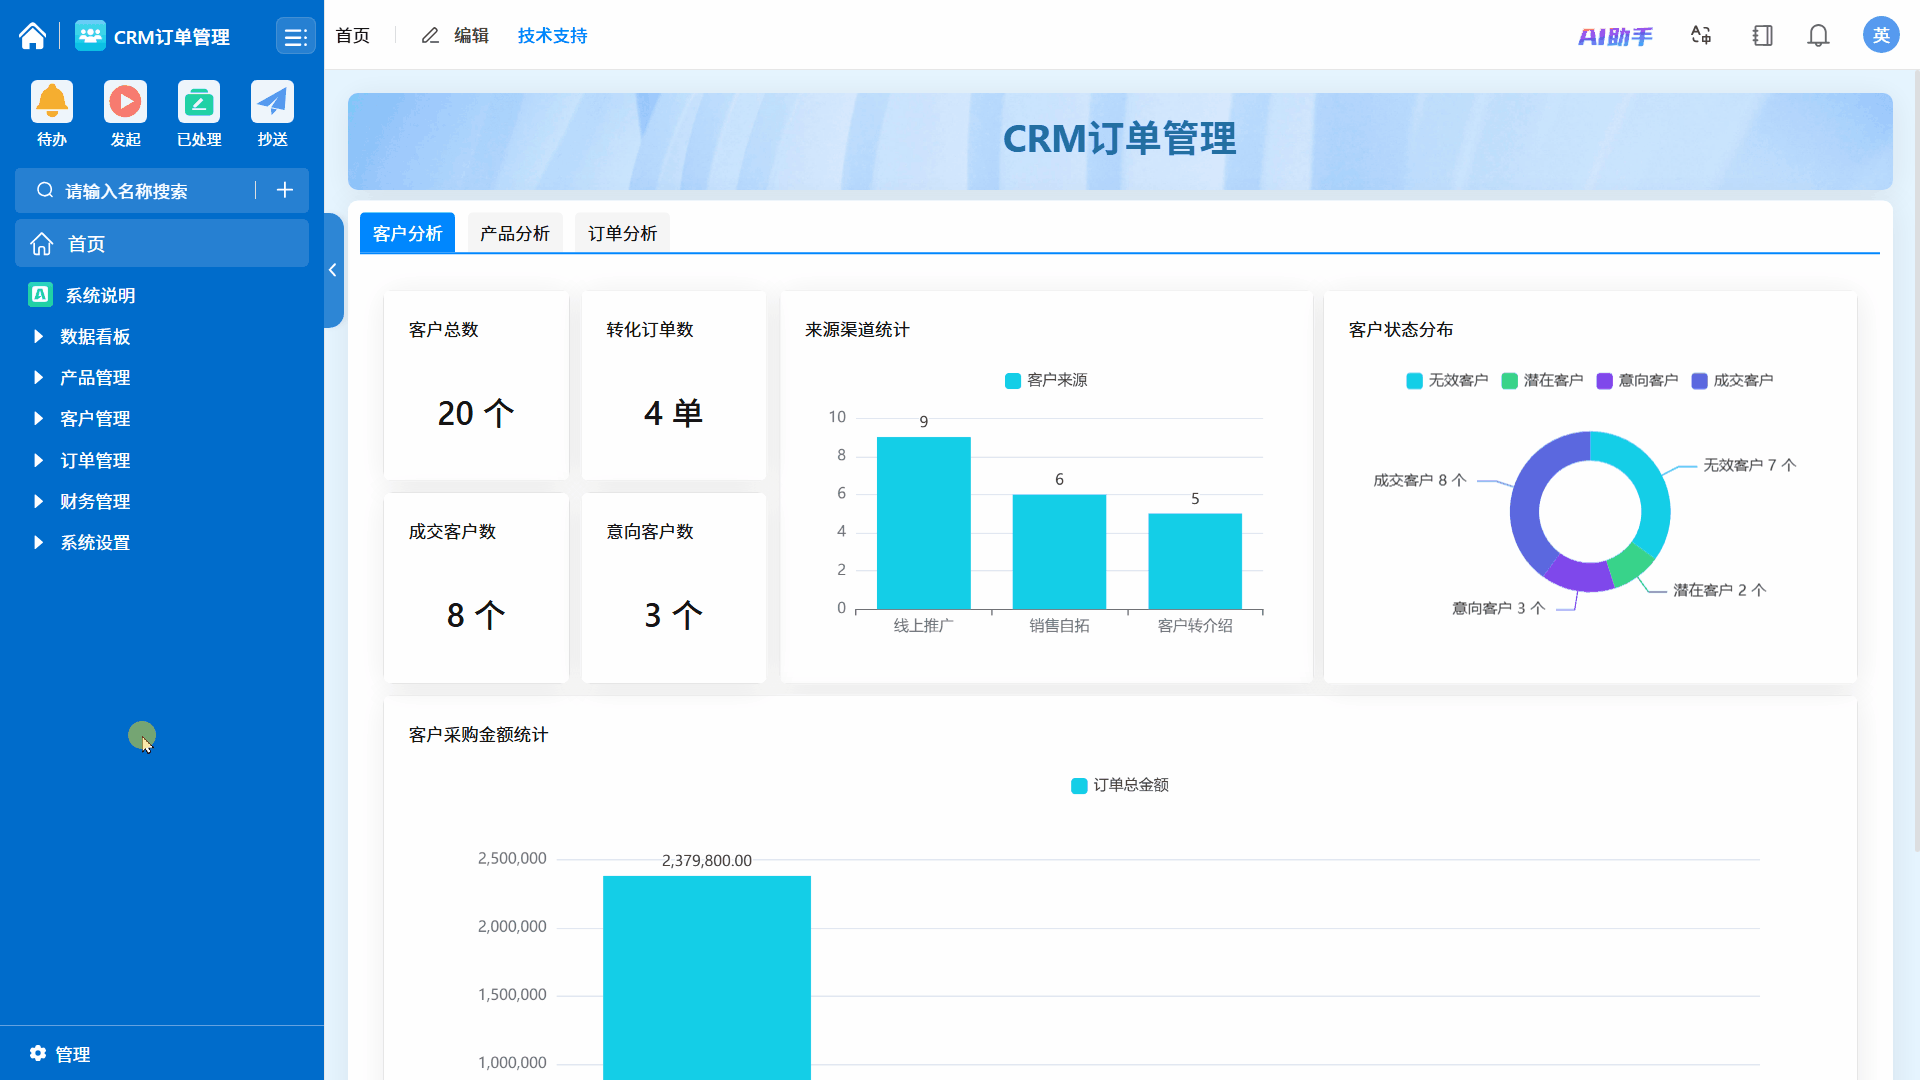The height and width of the screenshot is (1080, 1920).
Task: Click the 管理 button at sidebar bottom
Action: tap(60, 1054)
